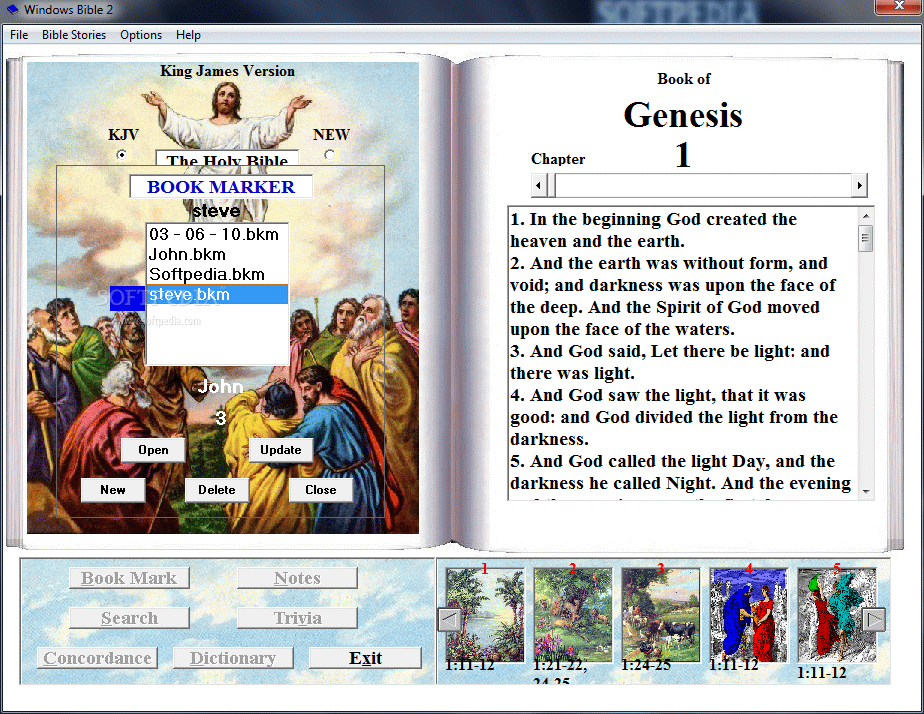
Task: Select the KJV radio button
Action: 121,155
